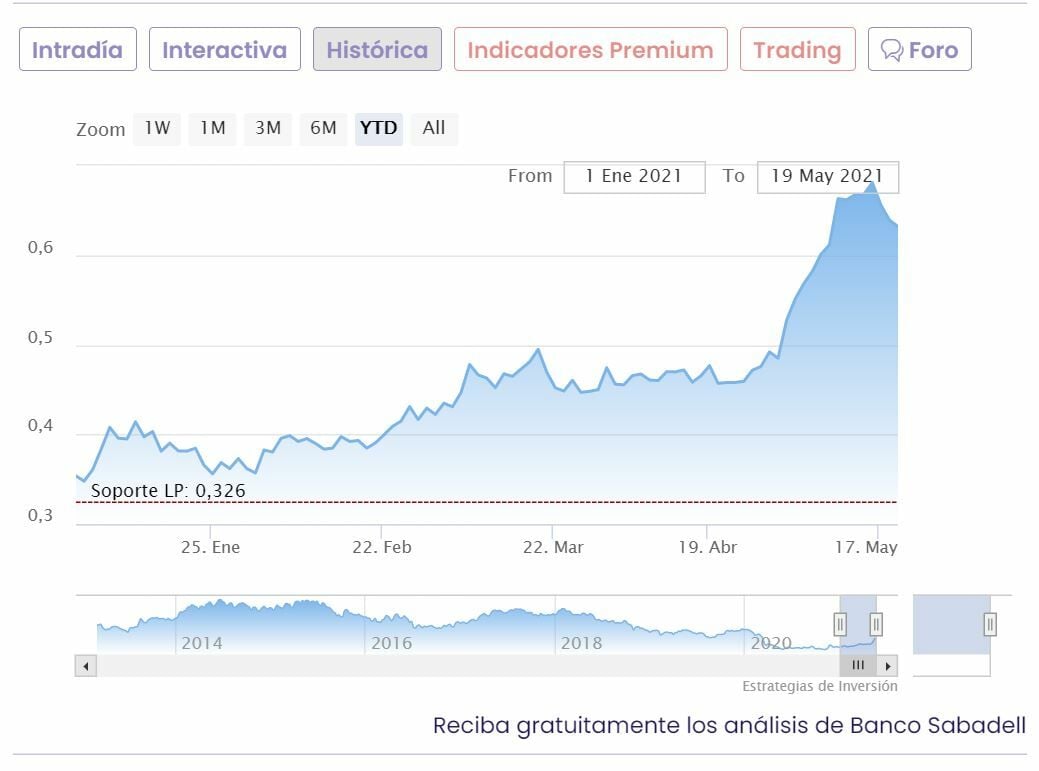Open the Interactiva chart tab
Image resolution: width=1039 pixels, height=771 pixels.
[224, 50]
